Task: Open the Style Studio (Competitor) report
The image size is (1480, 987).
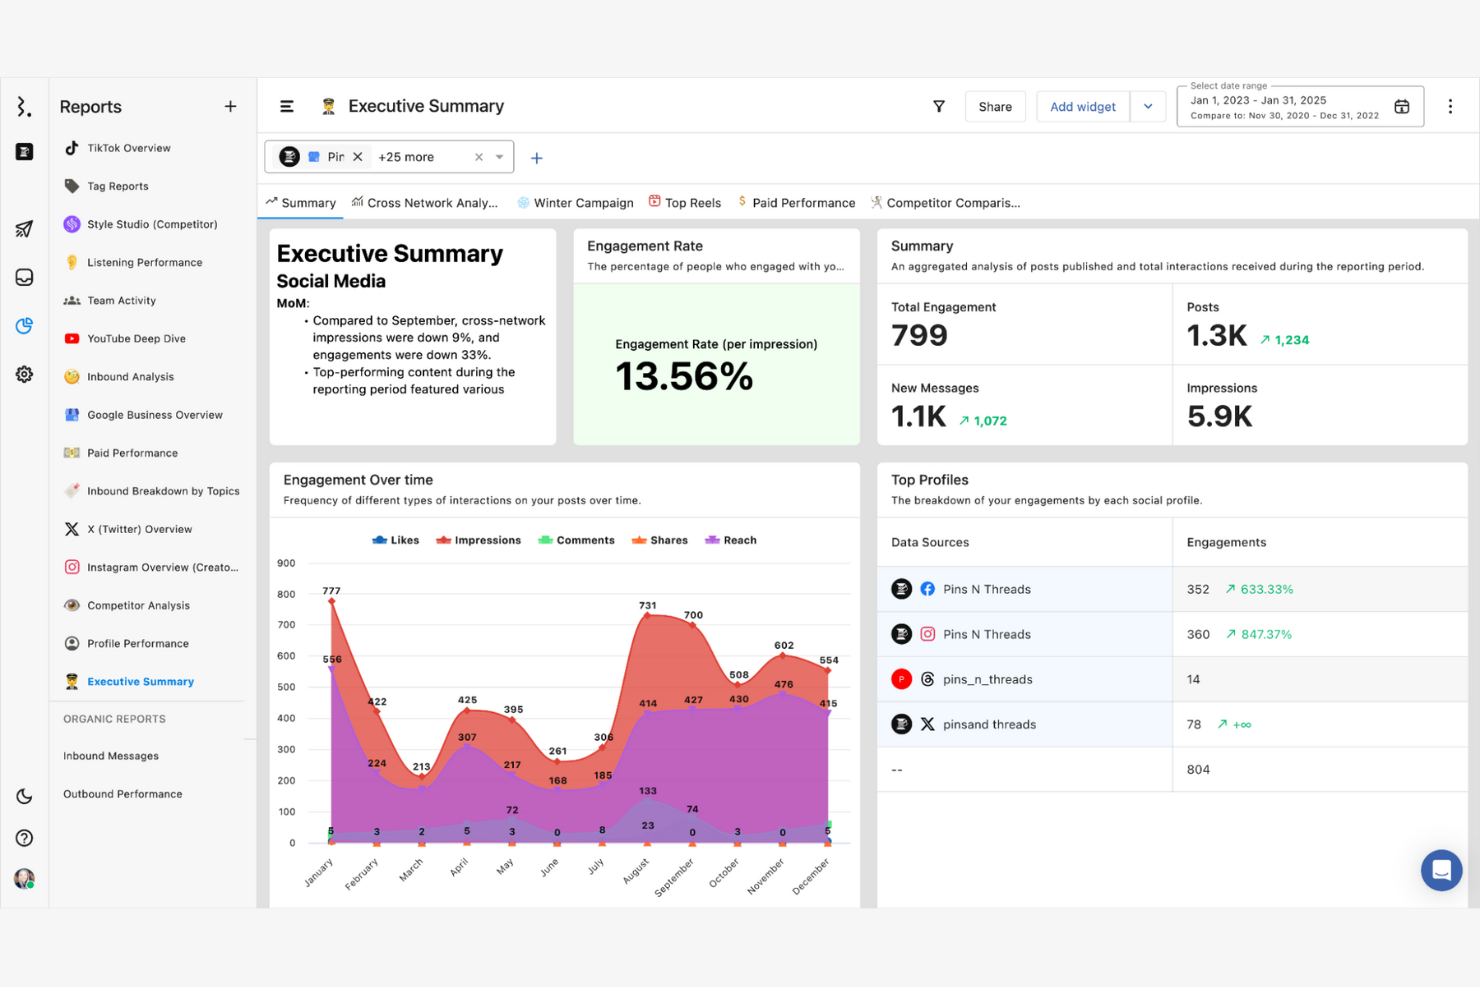Action: point(152,224)
